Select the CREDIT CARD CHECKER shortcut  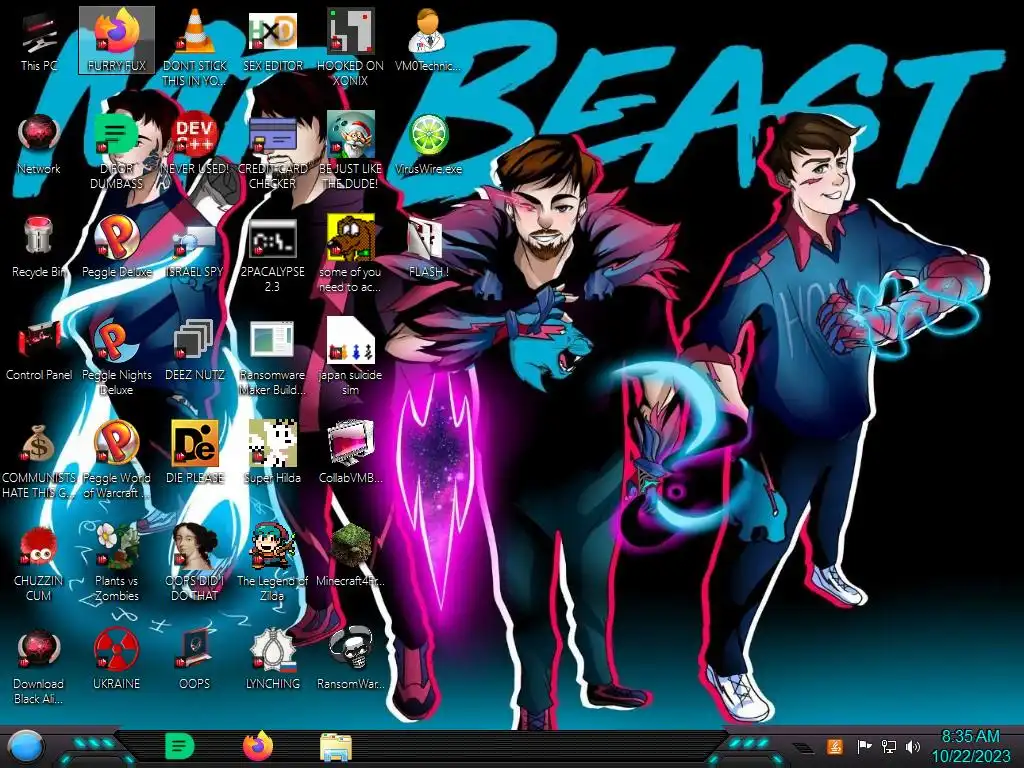[x=273, y=152]
